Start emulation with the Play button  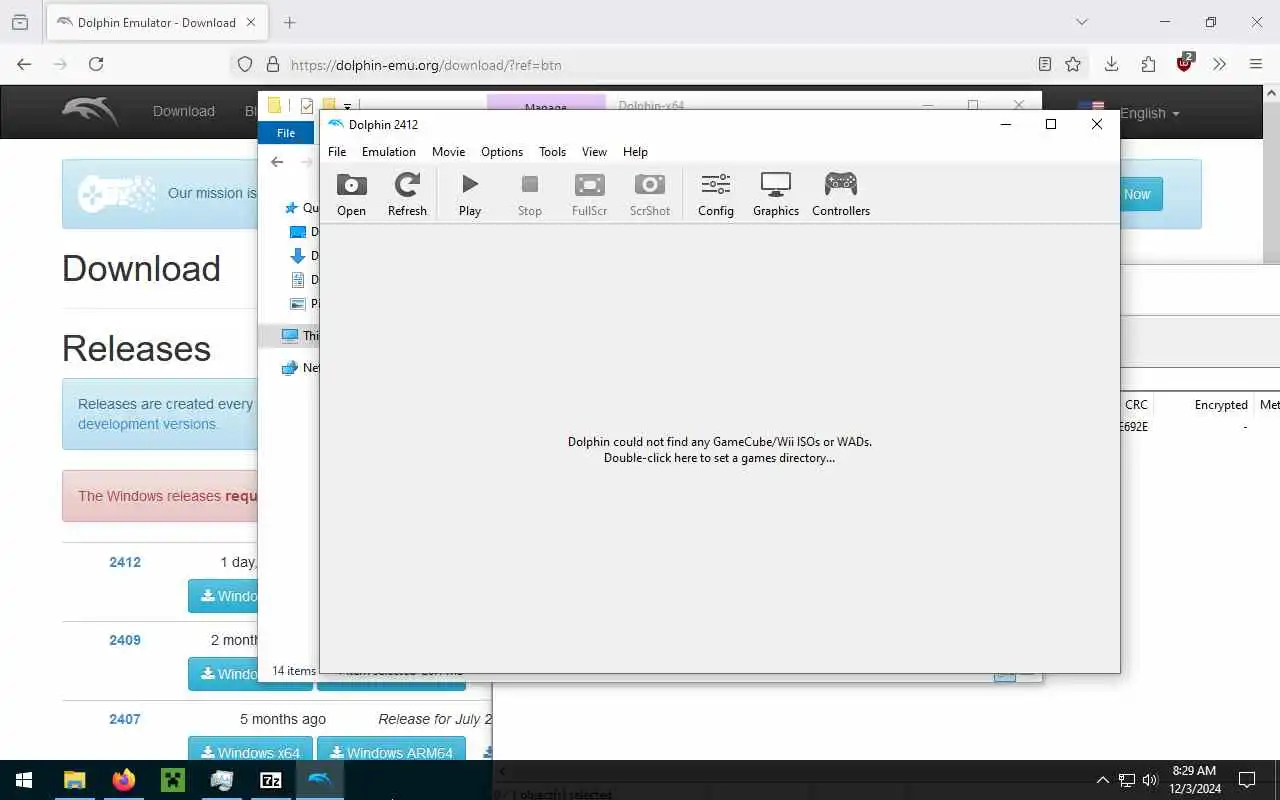pos(470,194)
